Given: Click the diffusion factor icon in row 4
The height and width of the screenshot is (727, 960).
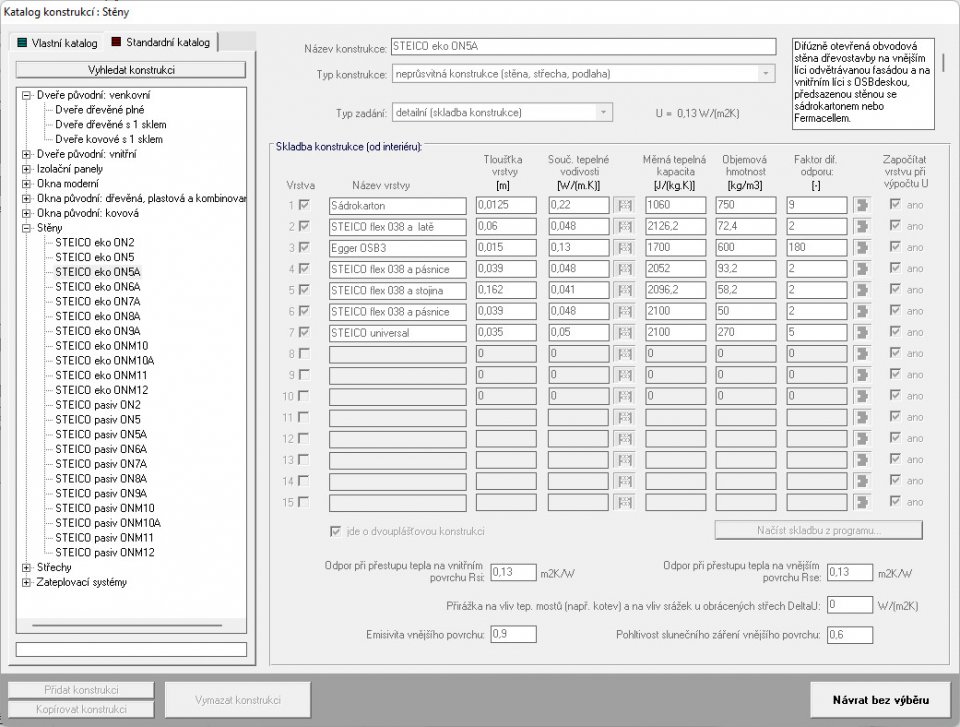Looking at the screenshot, I should click(862, 269).
